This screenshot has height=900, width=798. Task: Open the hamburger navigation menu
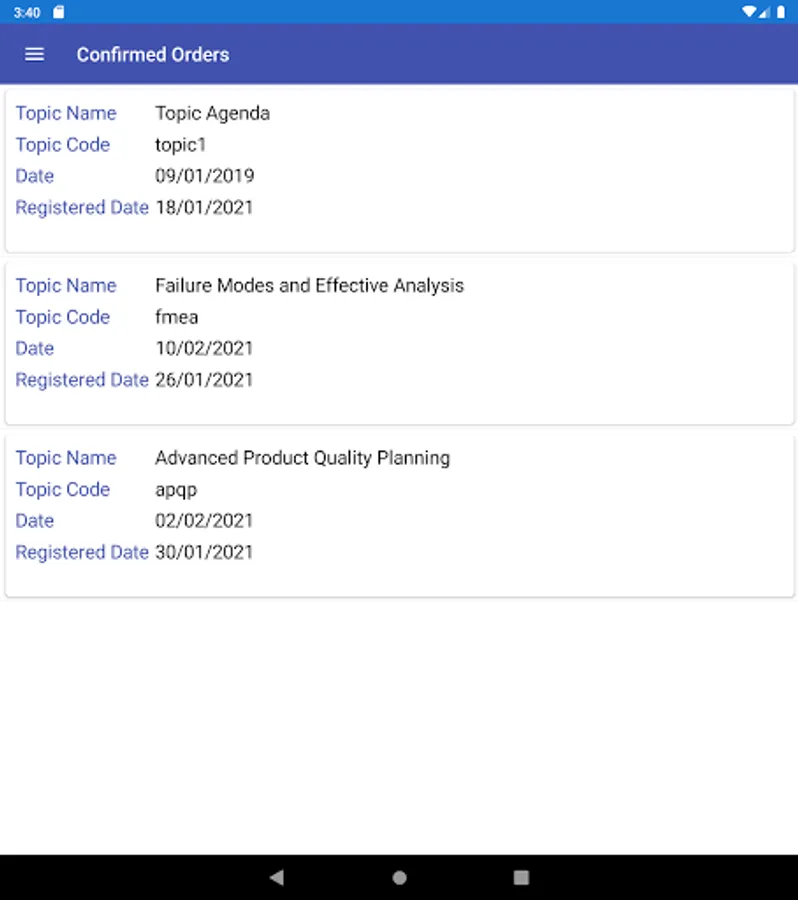click(34, 54)
